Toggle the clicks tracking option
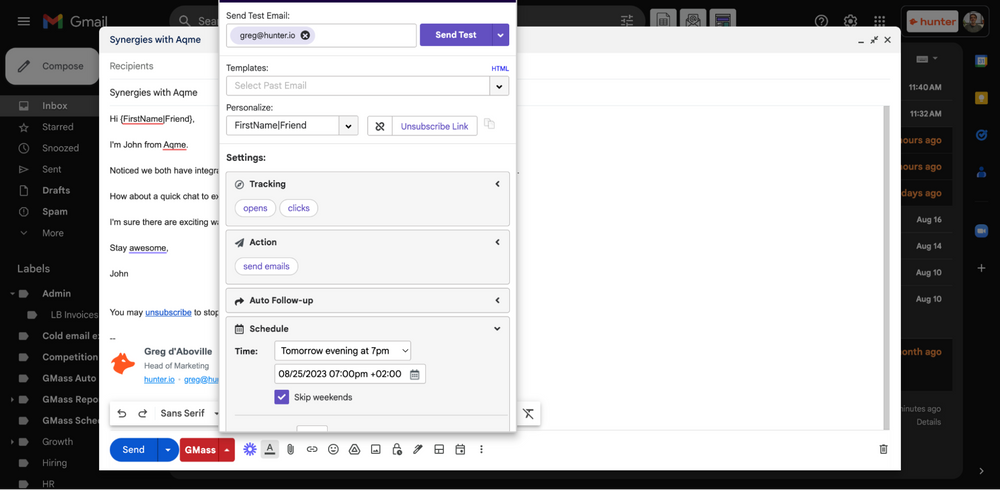 299,208
